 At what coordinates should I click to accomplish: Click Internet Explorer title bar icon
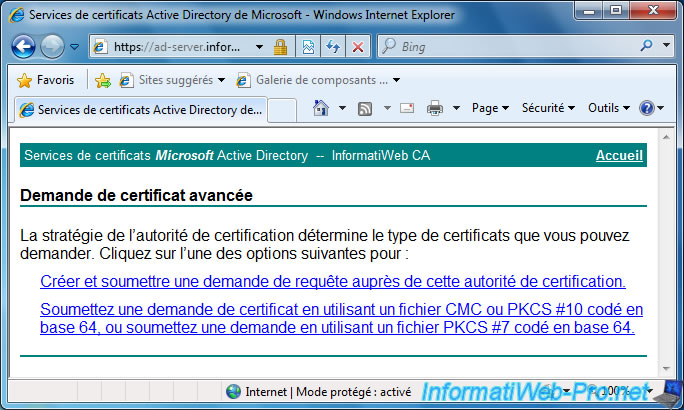[17, 15]
